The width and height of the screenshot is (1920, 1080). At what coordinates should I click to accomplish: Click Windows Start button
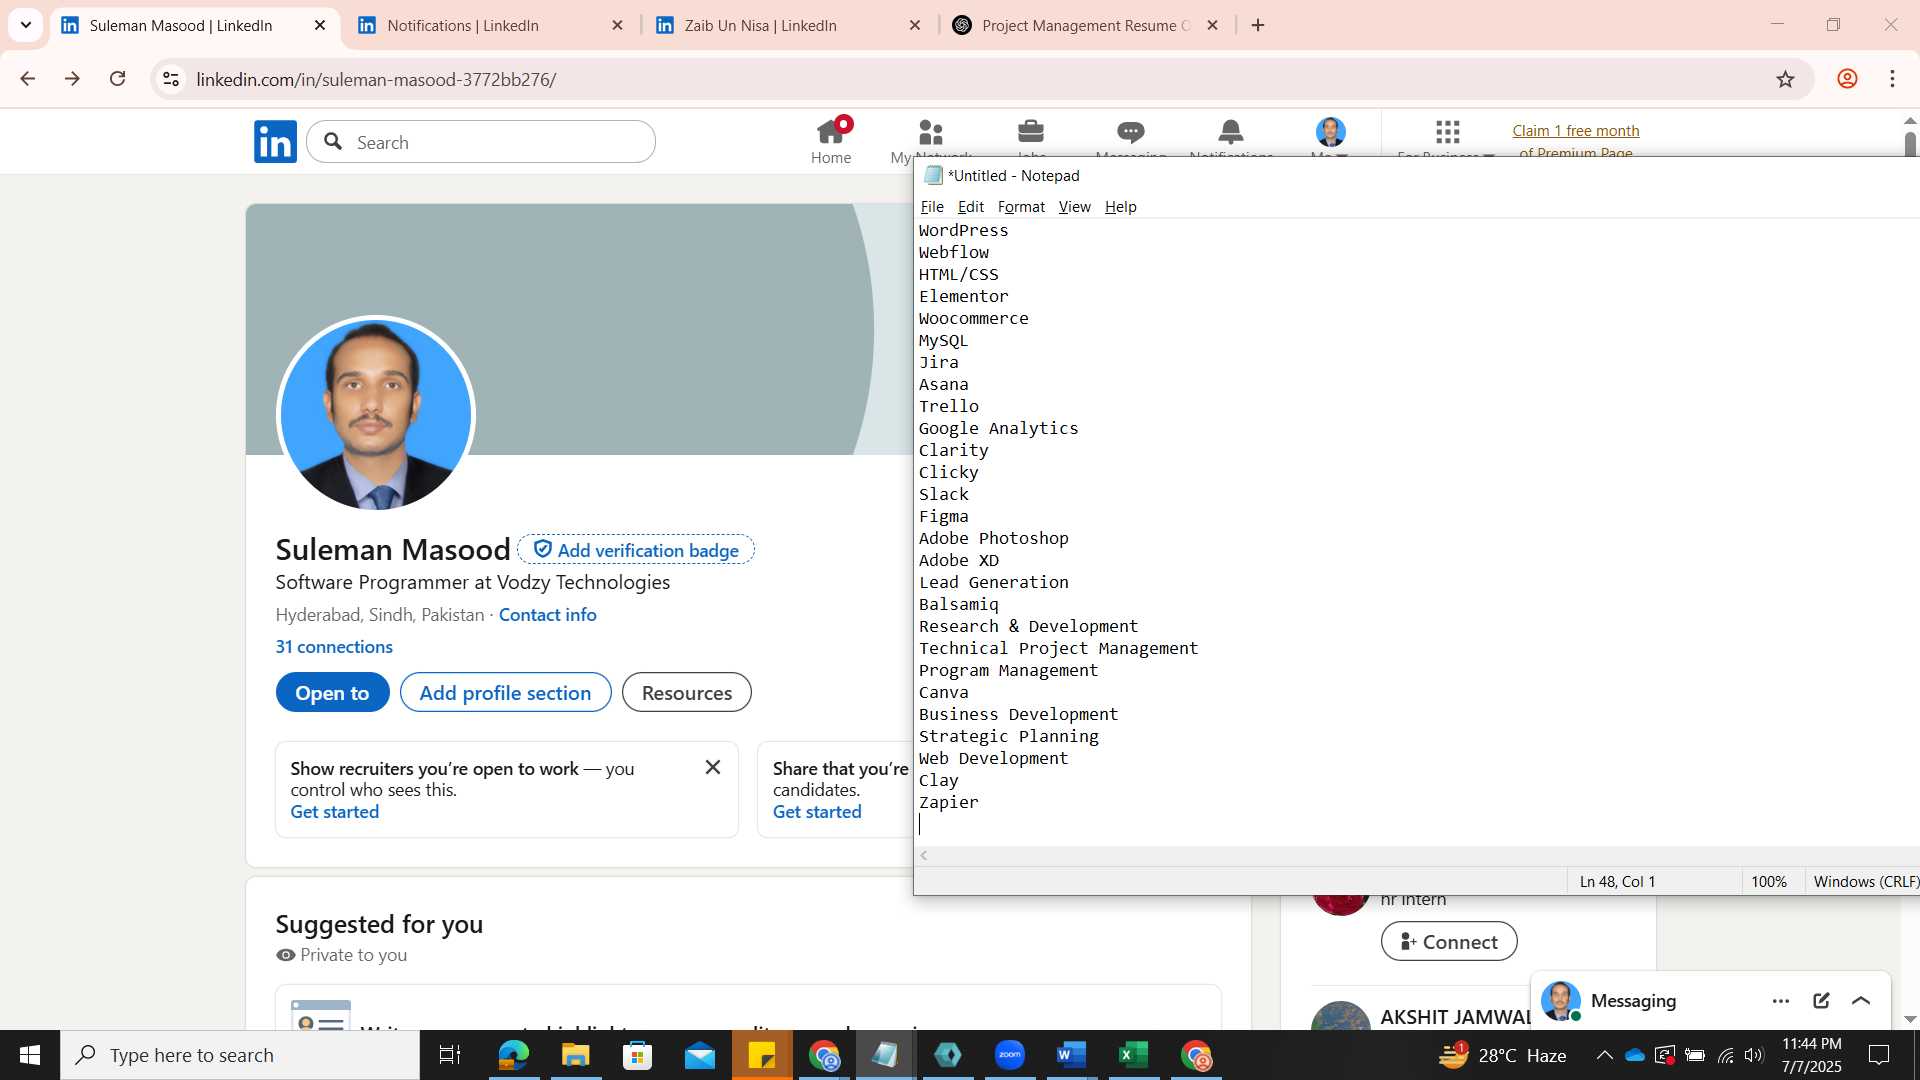[30, 1055]
